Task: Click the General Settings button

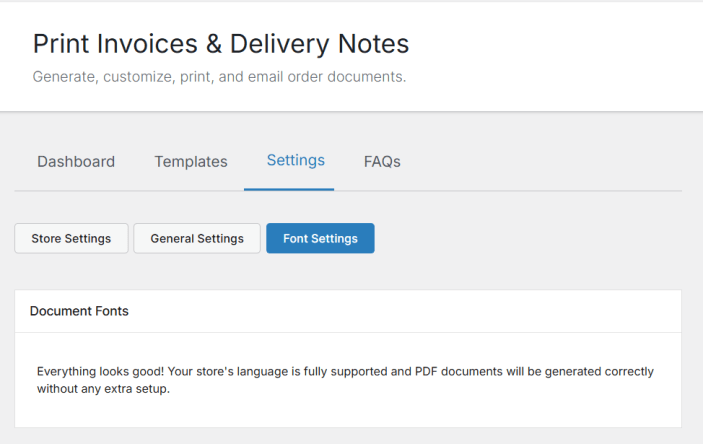Action: pos(197,238)
